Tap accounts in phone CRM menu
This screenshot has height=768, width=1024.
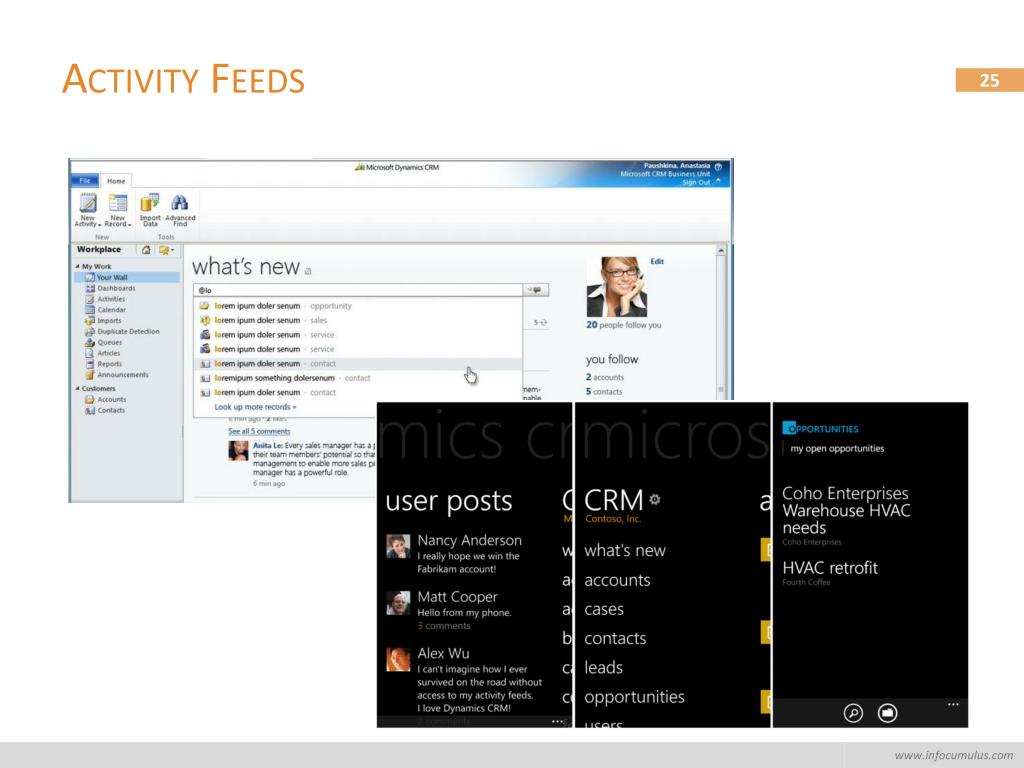tap(617, 580)
